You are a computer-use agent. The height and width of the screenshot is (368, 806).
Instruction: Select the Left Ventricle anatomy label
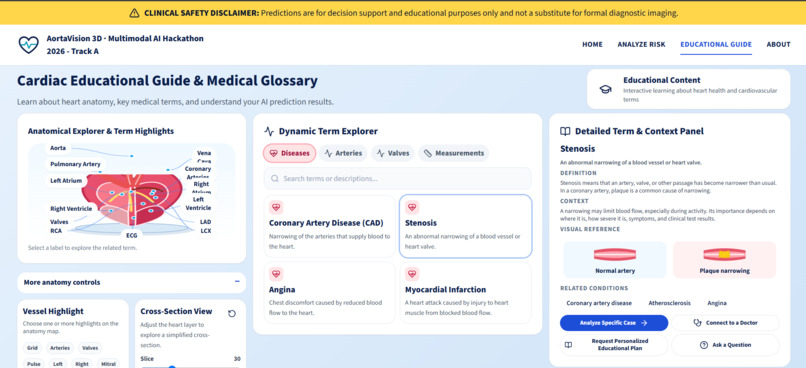pos(198,204)
